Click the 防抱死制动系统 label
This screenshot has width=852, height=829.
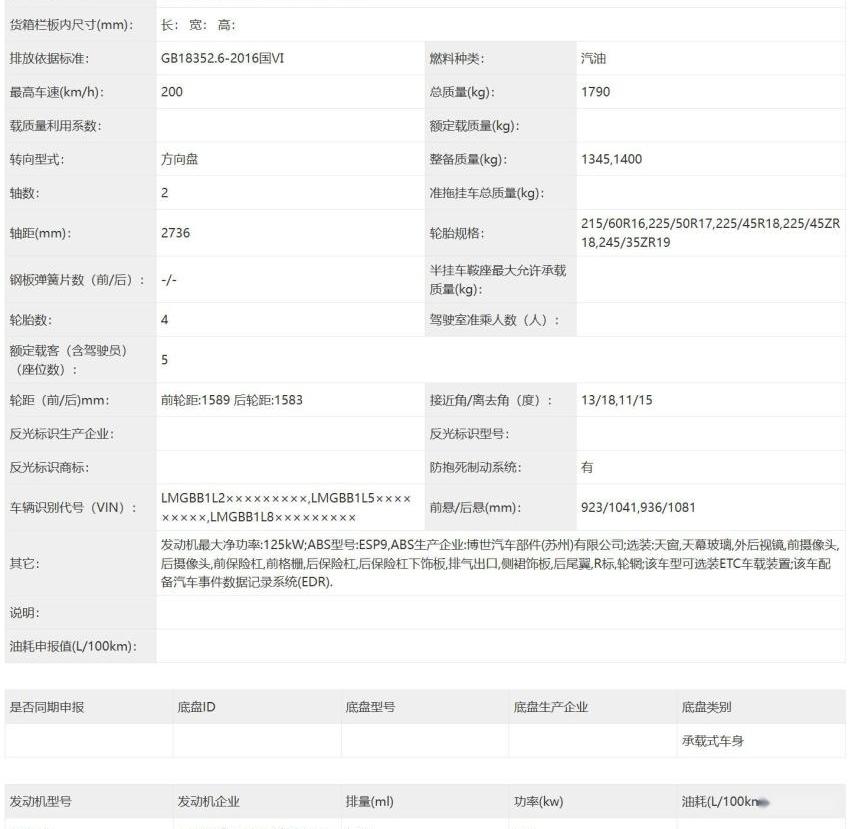(x=475, y=467)
